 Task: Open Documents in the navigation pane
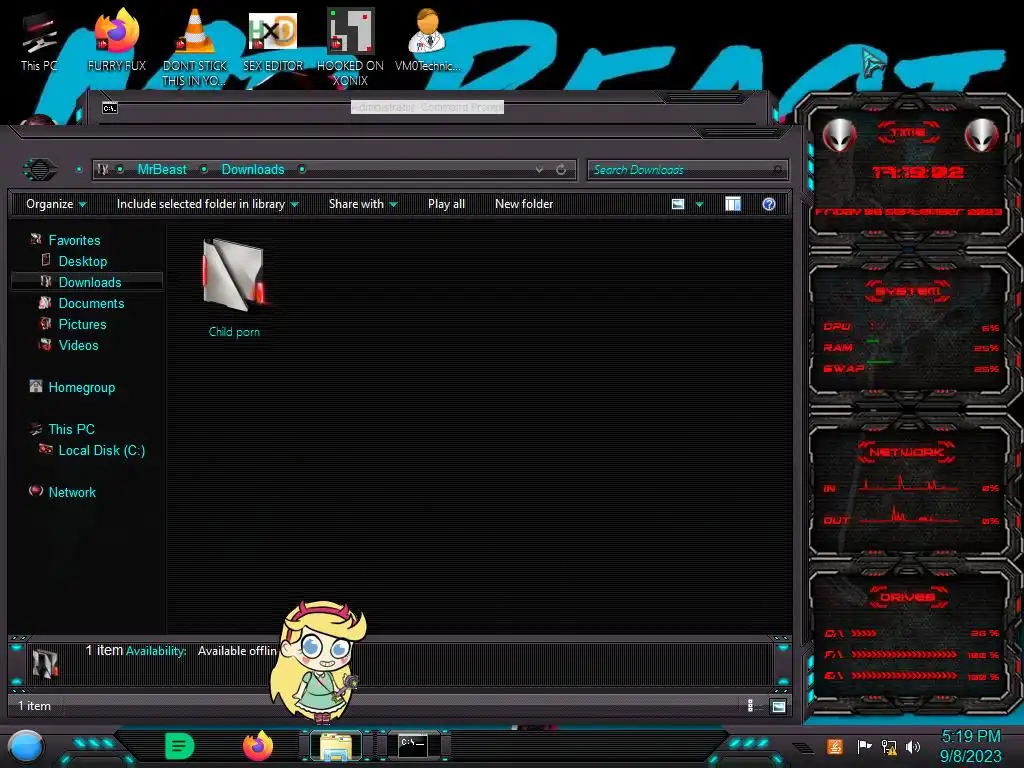pyautogui.click(x=91, y=303)
